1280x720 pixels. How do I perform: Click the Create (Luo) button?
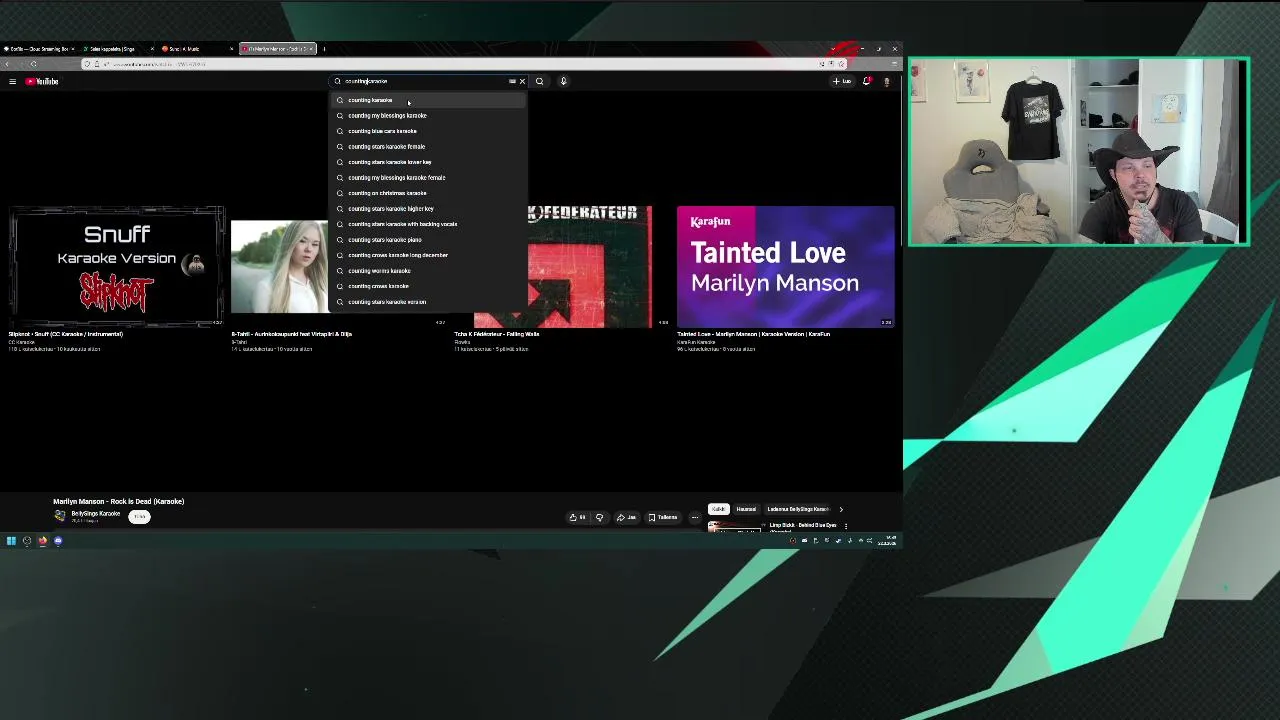(842, 81)
